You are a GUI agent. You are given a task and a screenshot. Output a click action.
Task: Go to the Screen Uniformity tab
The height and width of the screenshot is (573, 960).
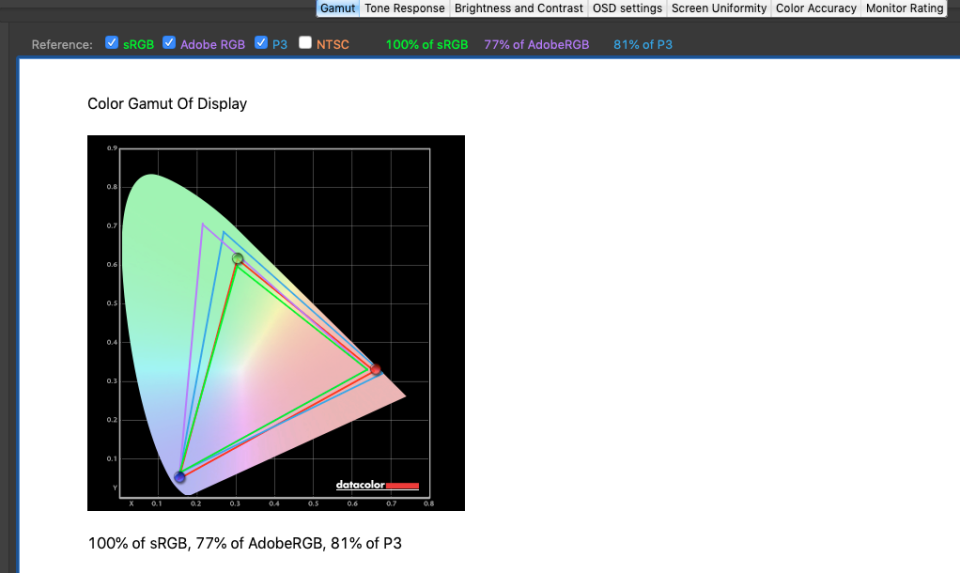tap(719, 8)
